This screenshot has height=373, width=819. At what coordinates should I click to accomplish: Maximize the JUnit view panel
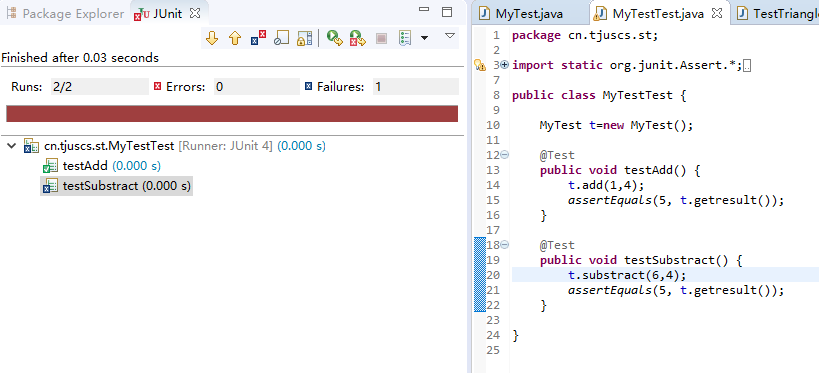[x=447, y=12]
